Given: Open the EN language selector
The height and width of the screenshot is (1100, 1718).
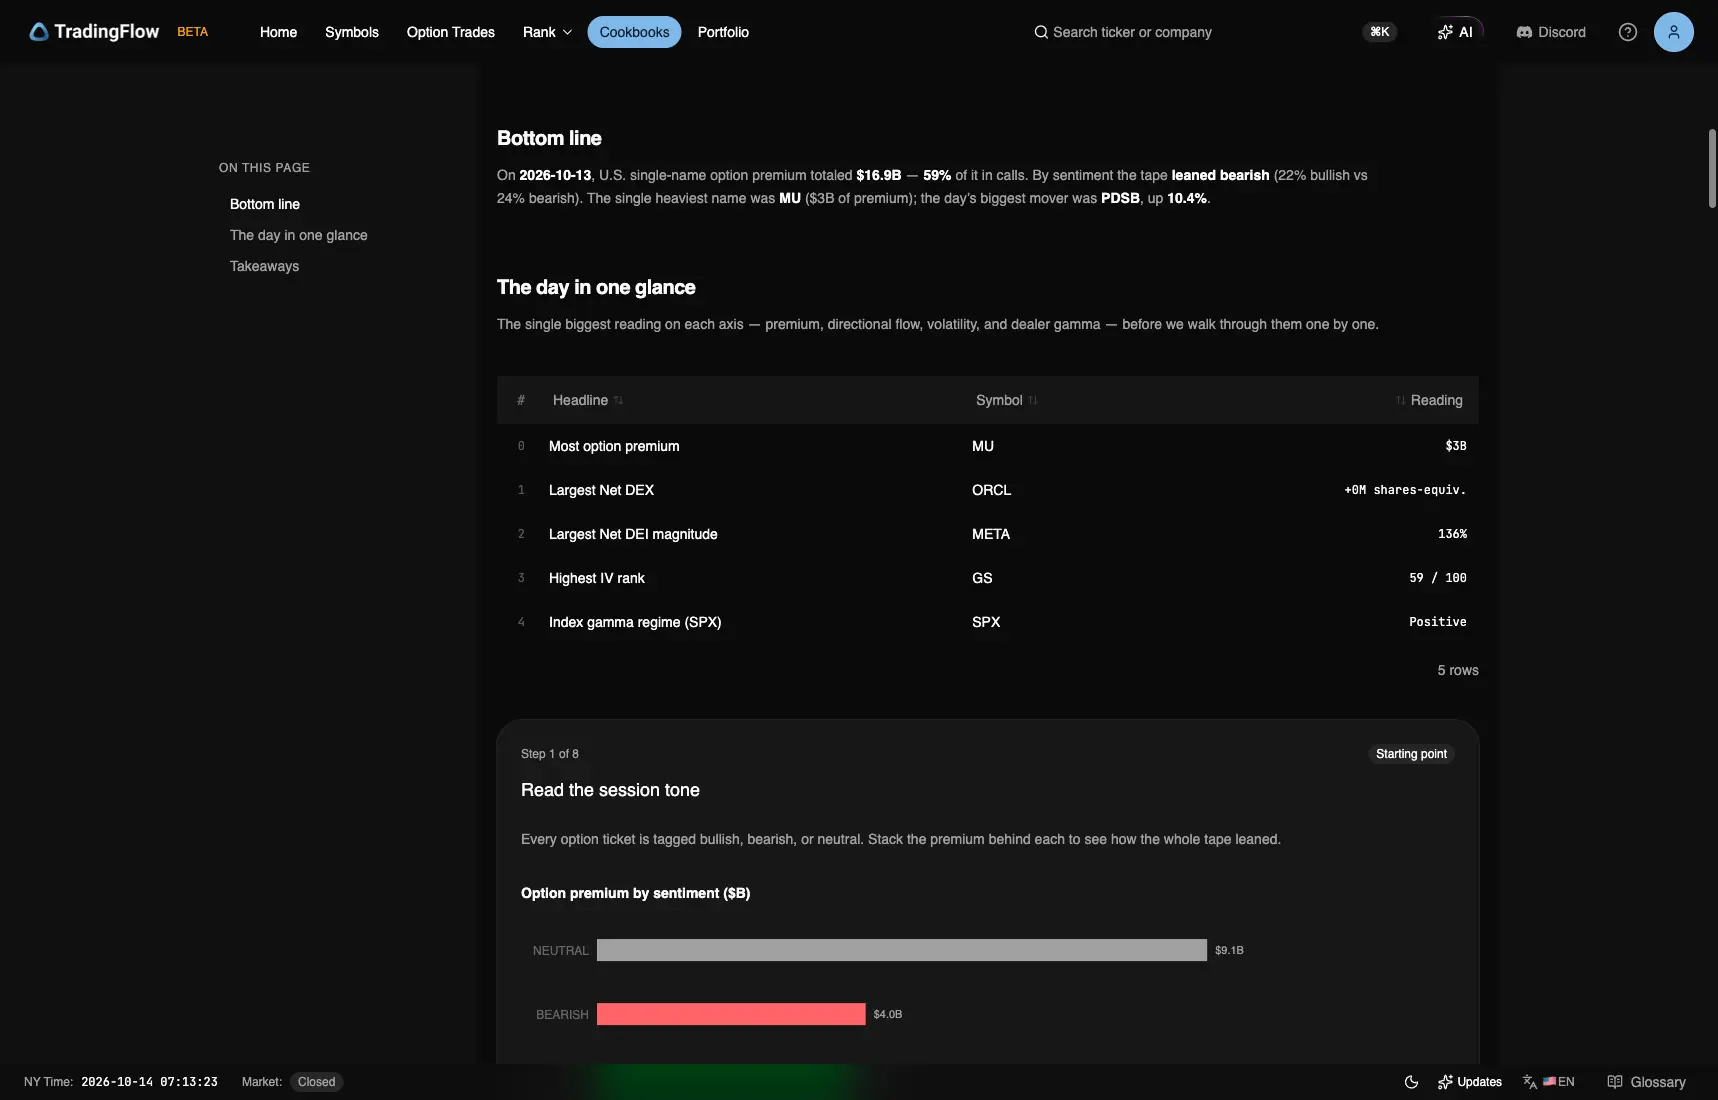Looking at the screenshot, I should [x=1559, y=1082].
